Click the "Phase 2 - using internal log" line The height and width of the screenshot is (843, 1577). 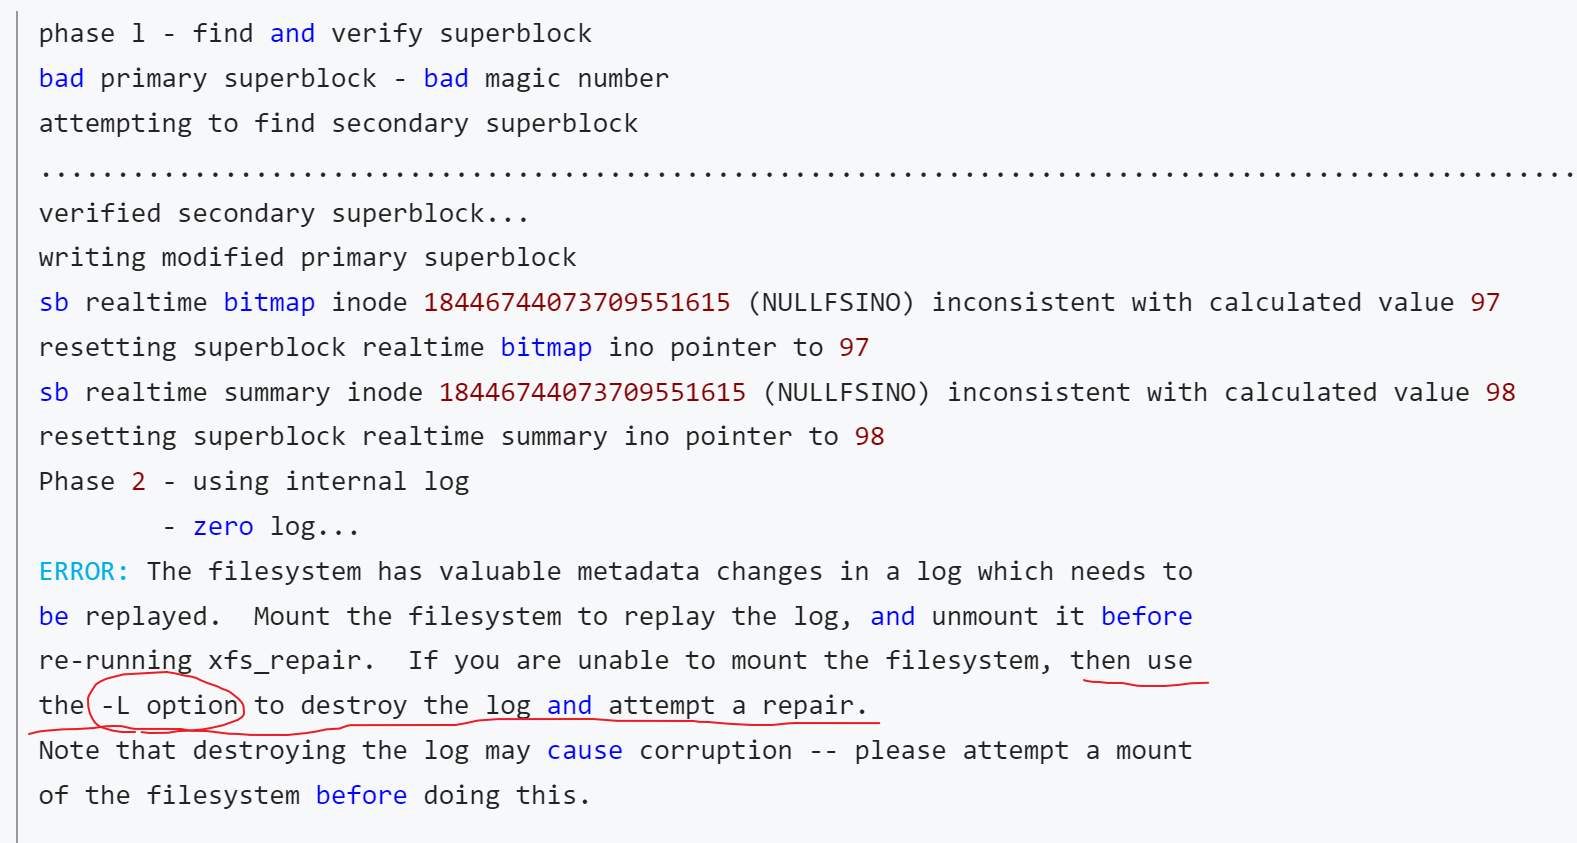[254, 482]
